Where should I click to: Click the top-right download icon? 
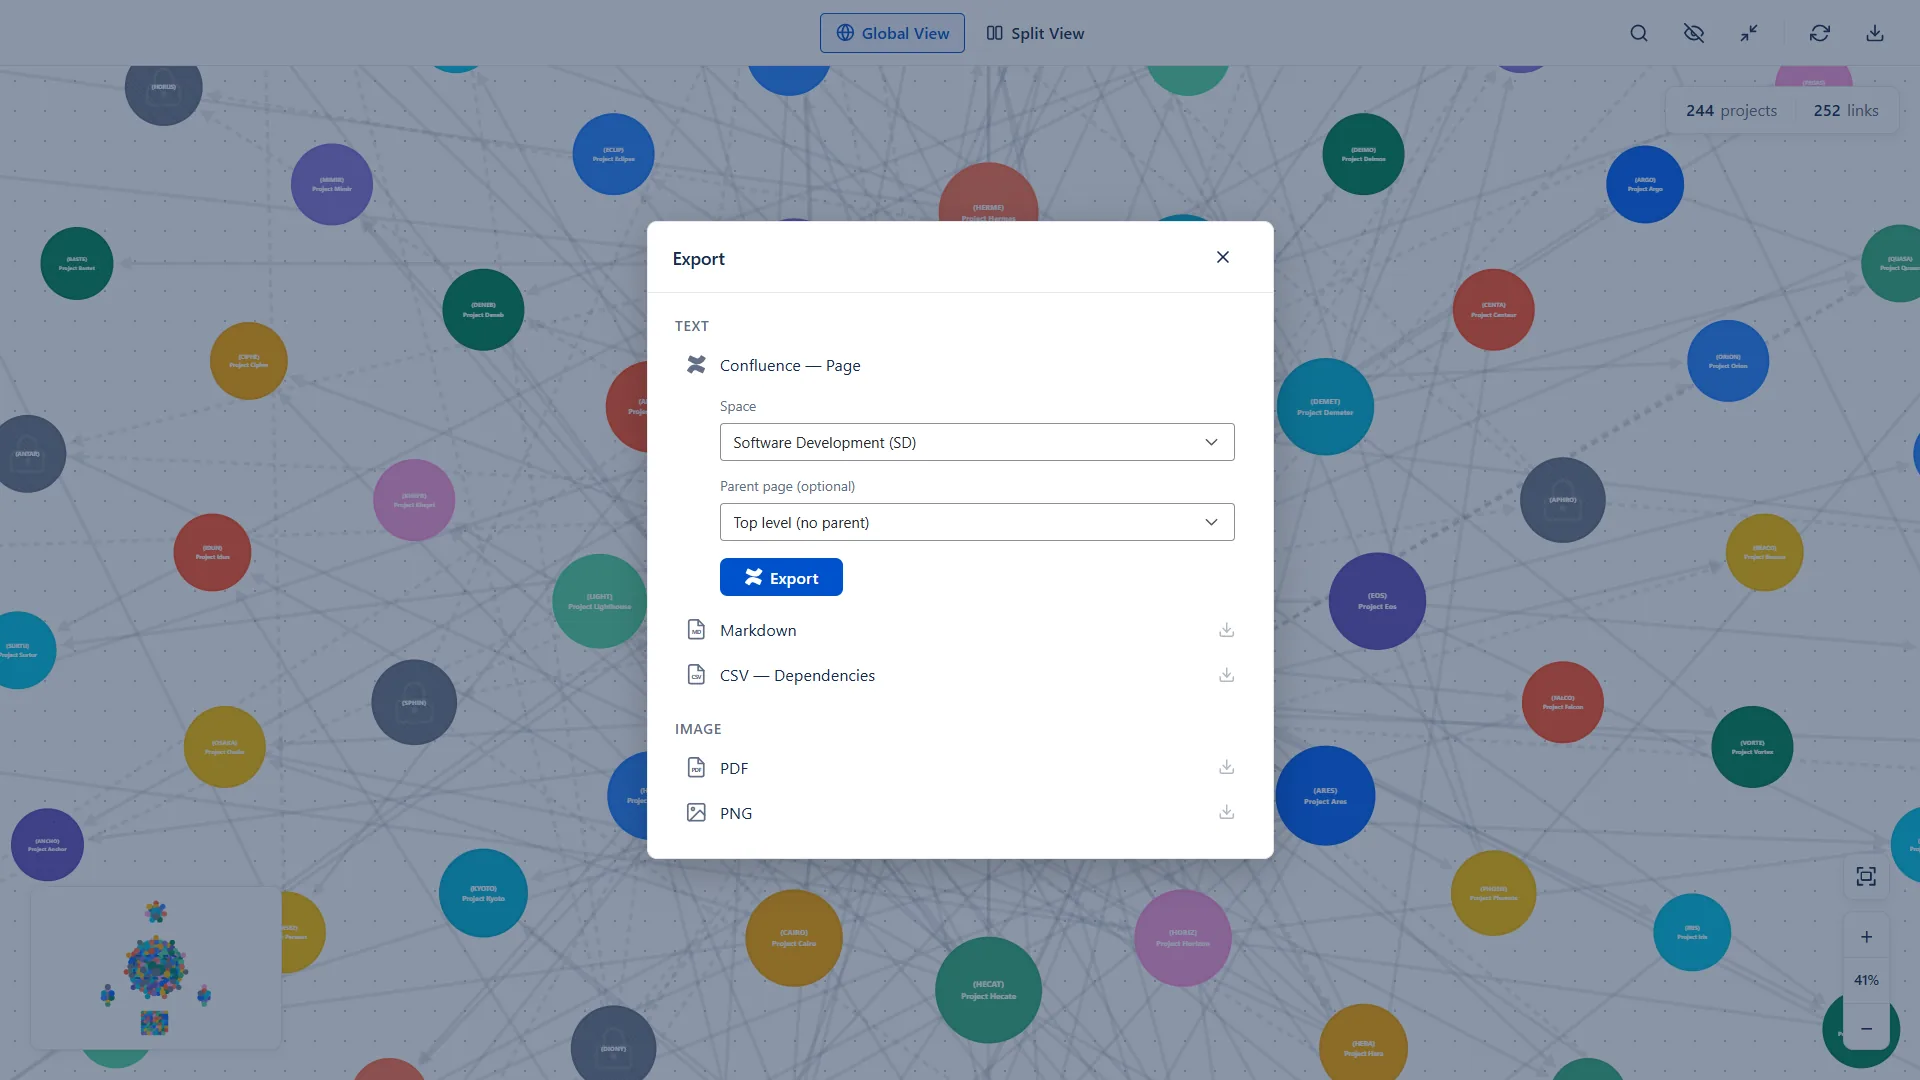(1875, 33)
